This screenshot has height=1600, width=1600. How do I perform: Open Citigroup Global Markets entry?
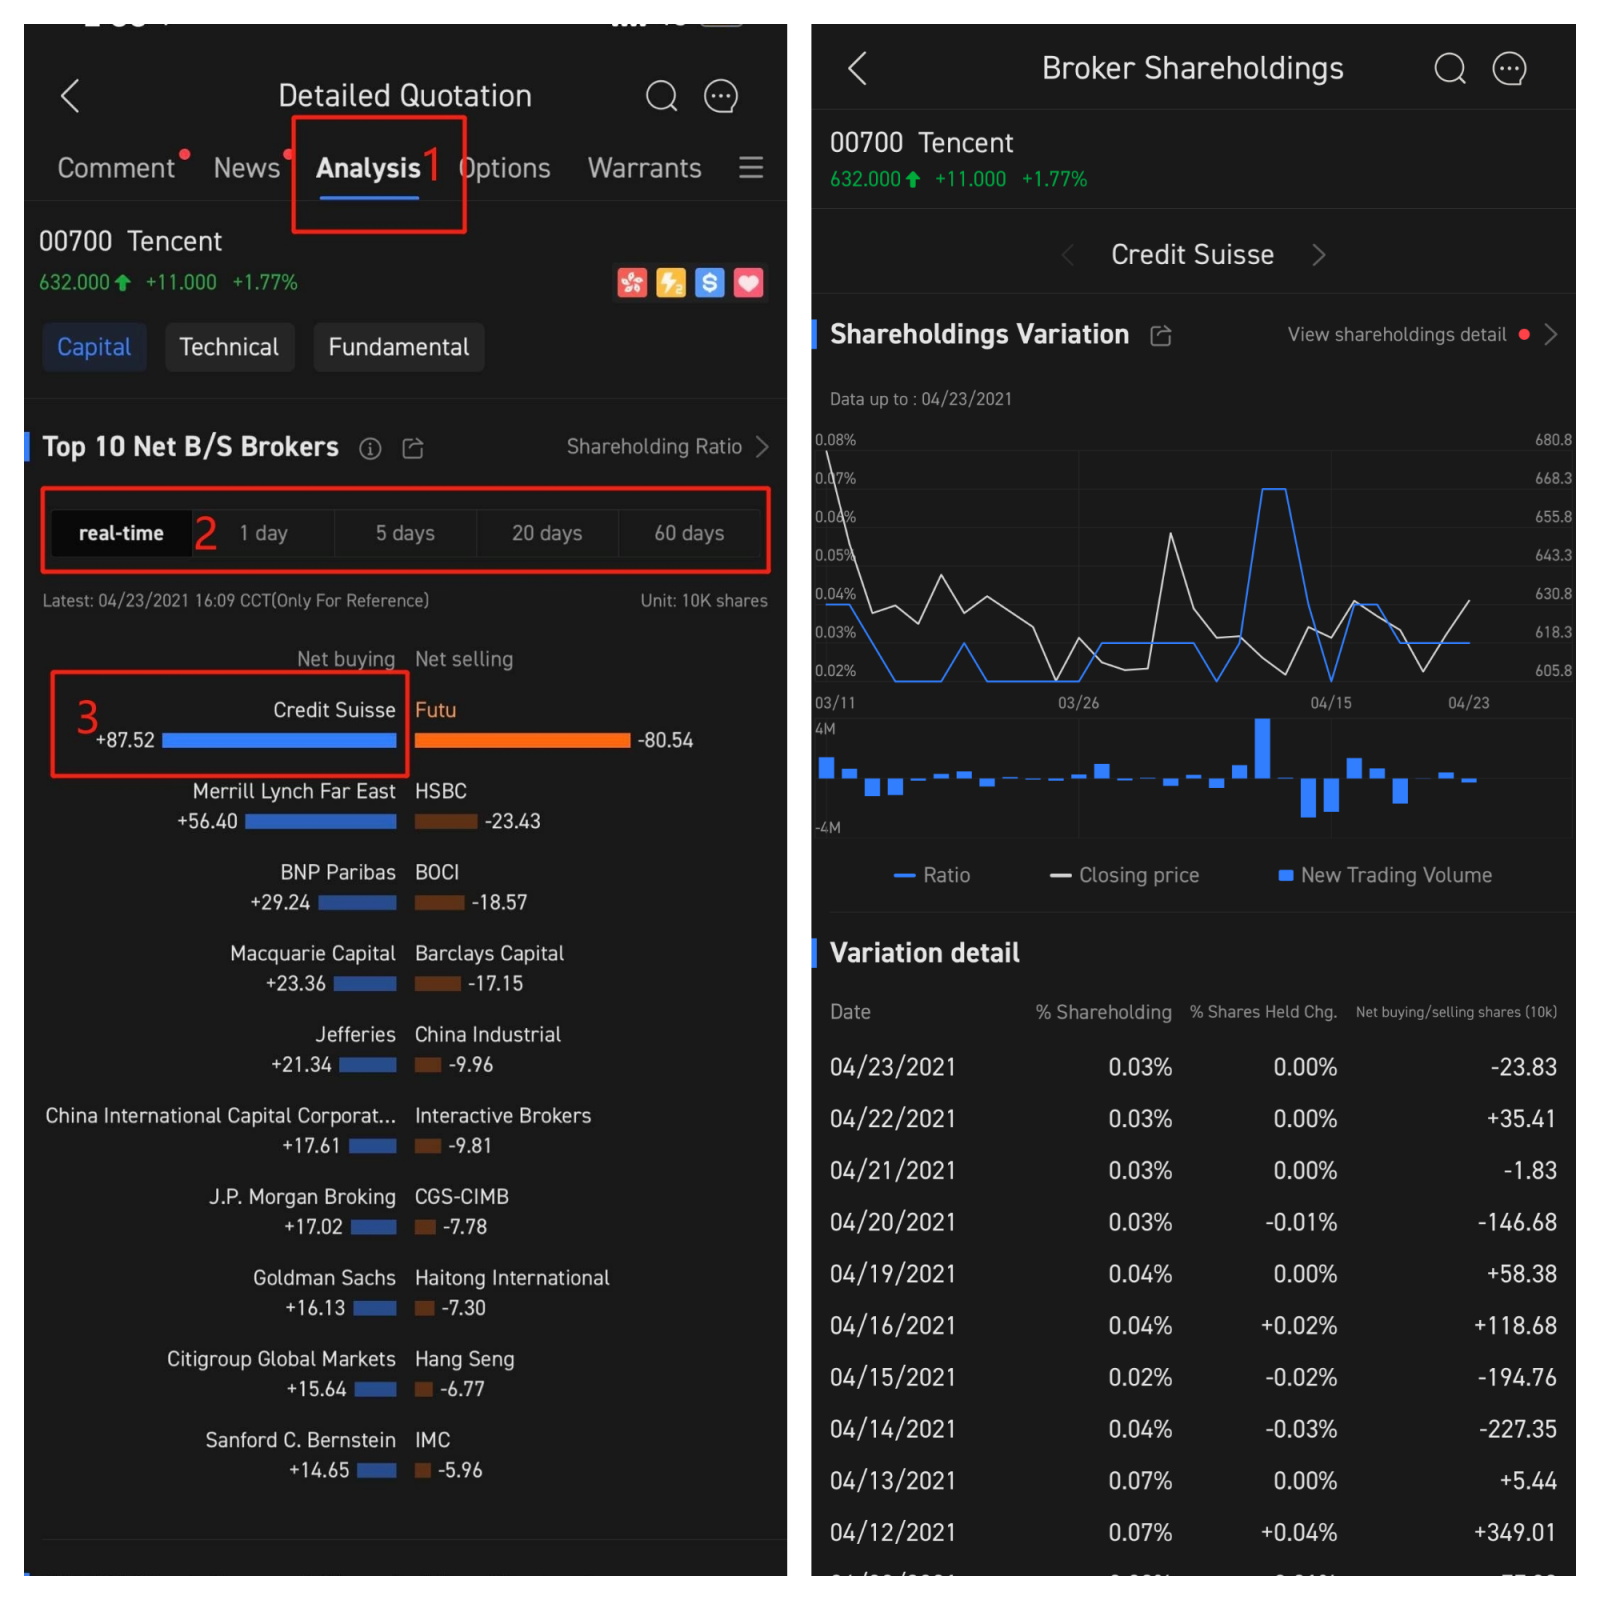coord(281,1359)
